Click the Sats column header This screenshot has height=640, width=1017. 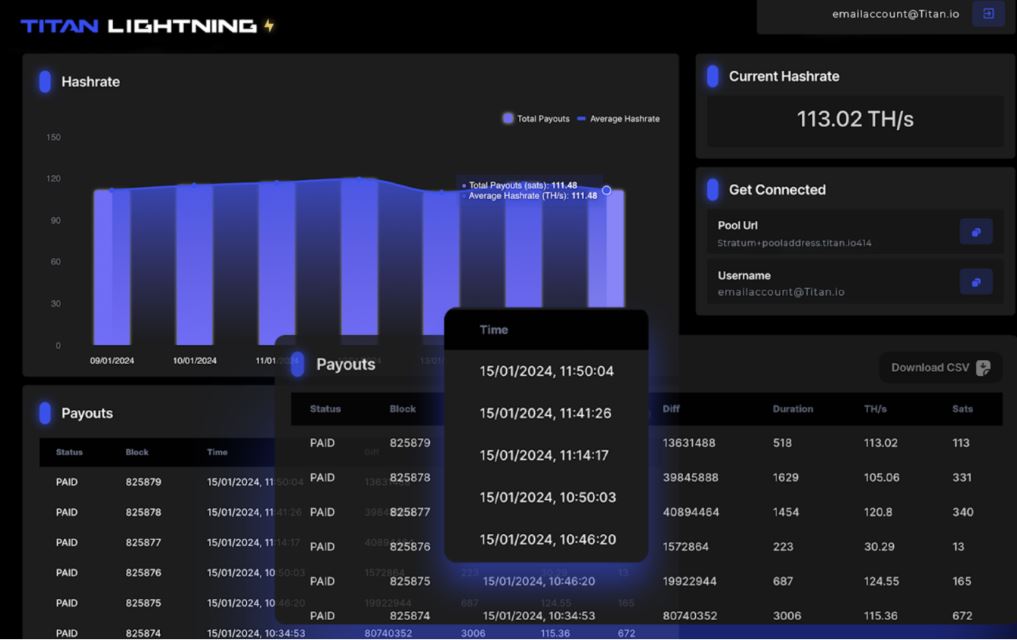click(x=963, y=409)
